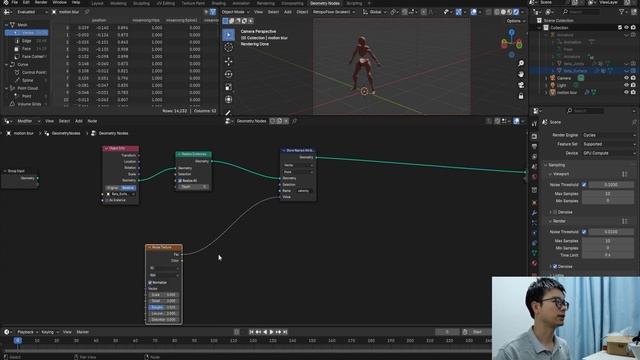This screenshot has height=360, width=640.
Task: Select the Cursor tool in viewport toolbar
Action: (229, 47)
